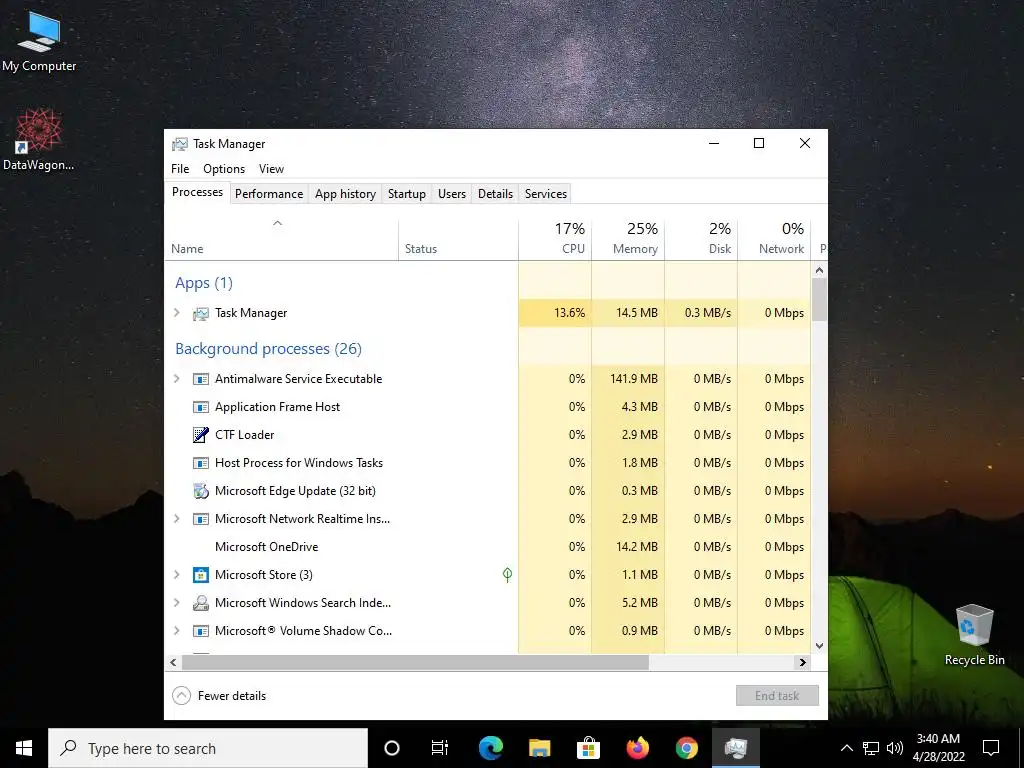1024x768 pixels.
Task: Click the Antimalware Service Executable icon
Action: point(200,379)
